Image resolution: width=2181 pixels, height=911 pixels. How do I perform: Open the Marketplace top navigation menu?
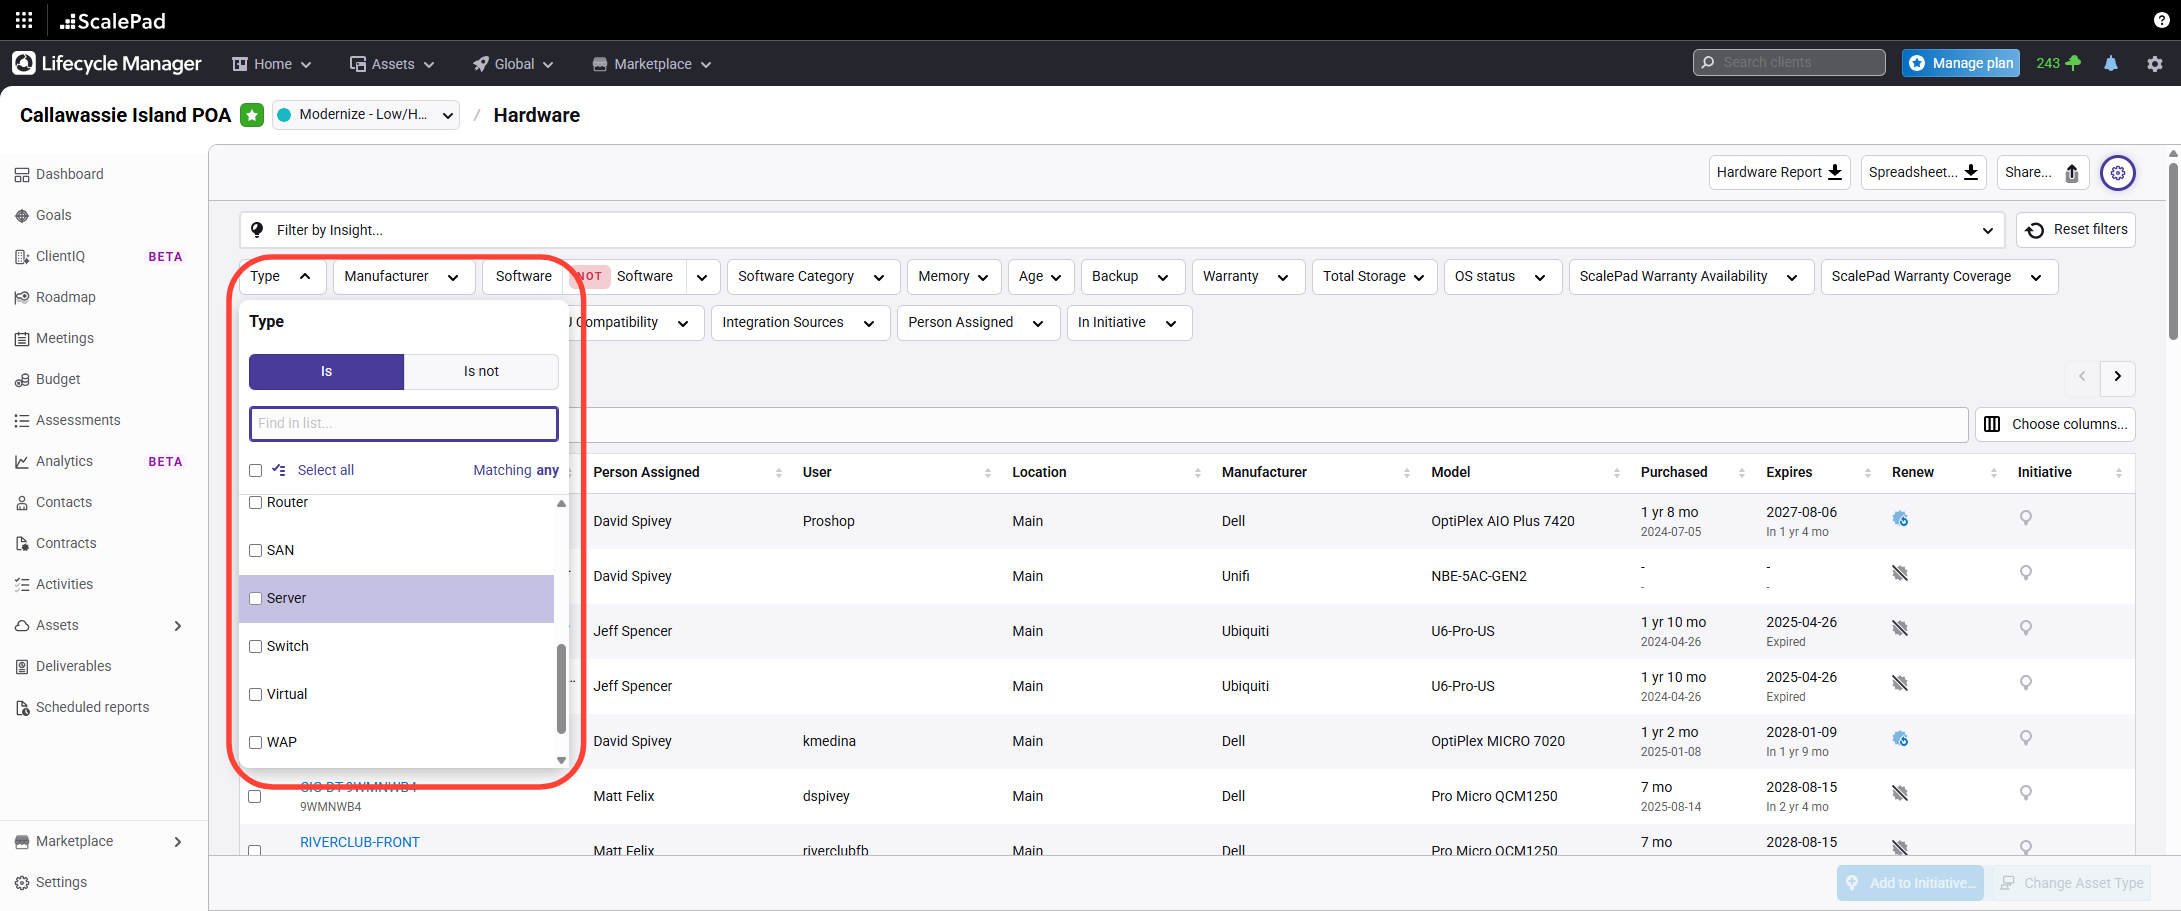click(x=652, y=64)
